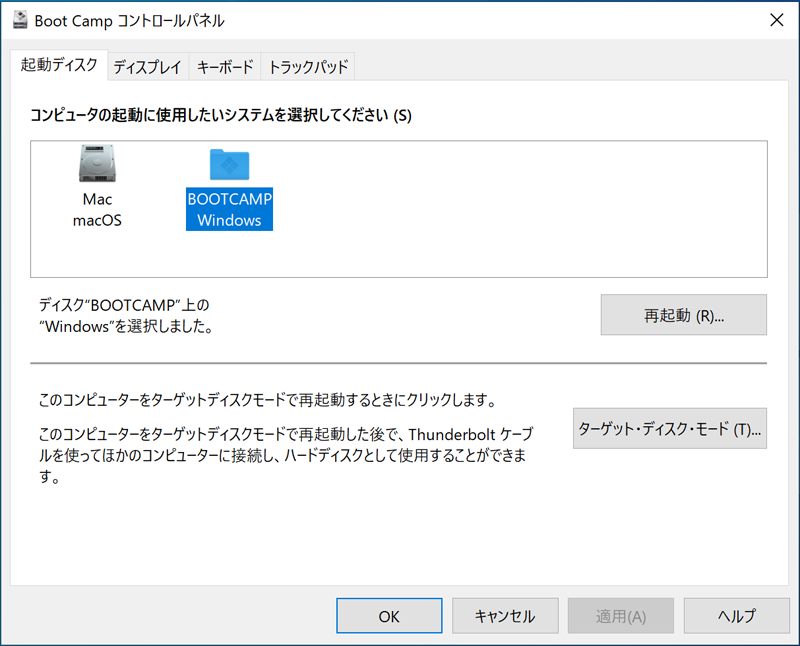Click the Thunderbolt ケーブル description paragraph
Viewport: 800px width, 646px height.
(286, 455)
